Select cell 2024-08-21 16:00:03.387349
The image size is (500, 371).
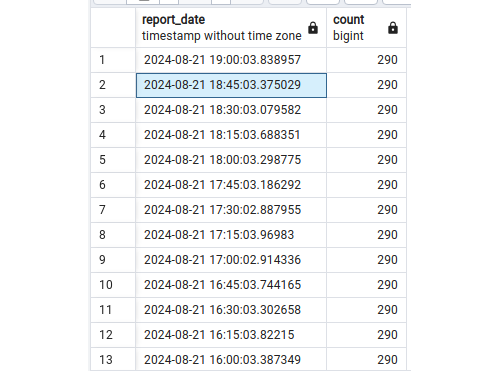[x=231, y=359]
